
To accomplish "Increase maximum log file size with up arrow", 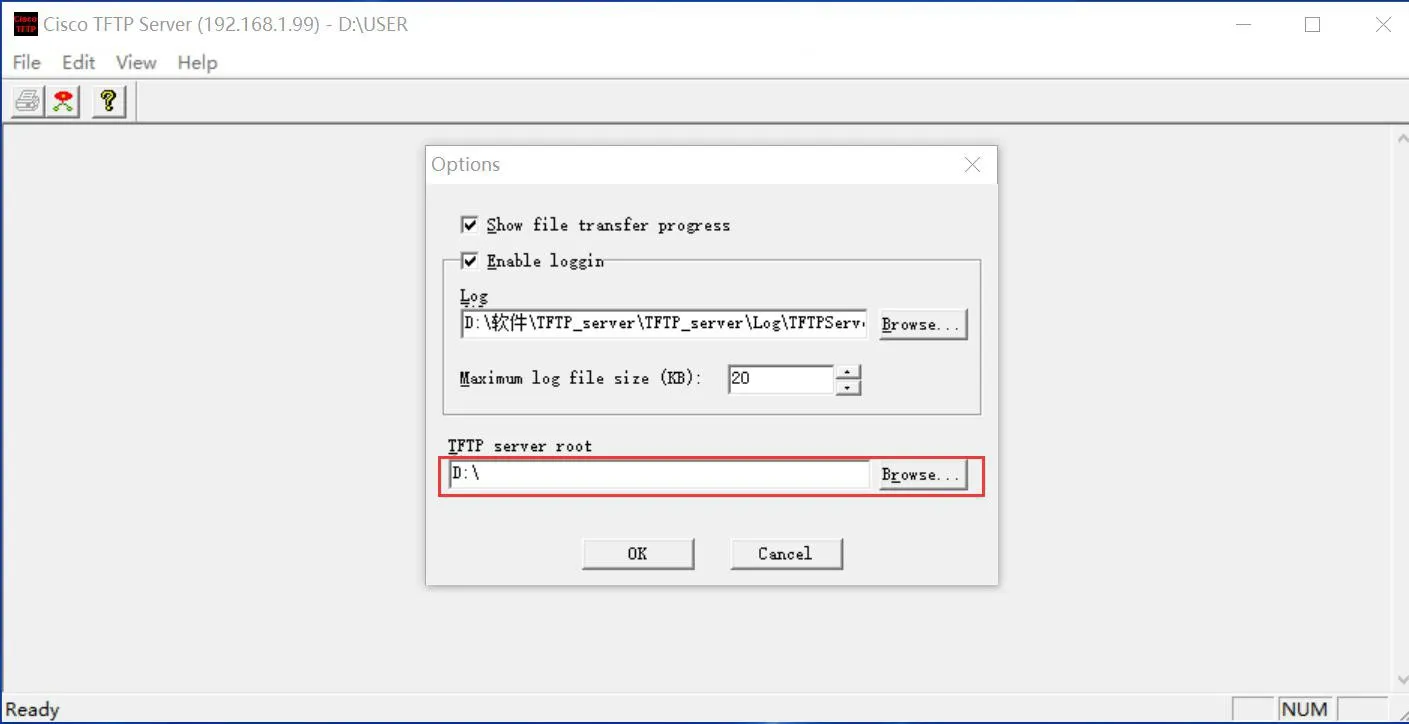I will click(x=848, y=373).
